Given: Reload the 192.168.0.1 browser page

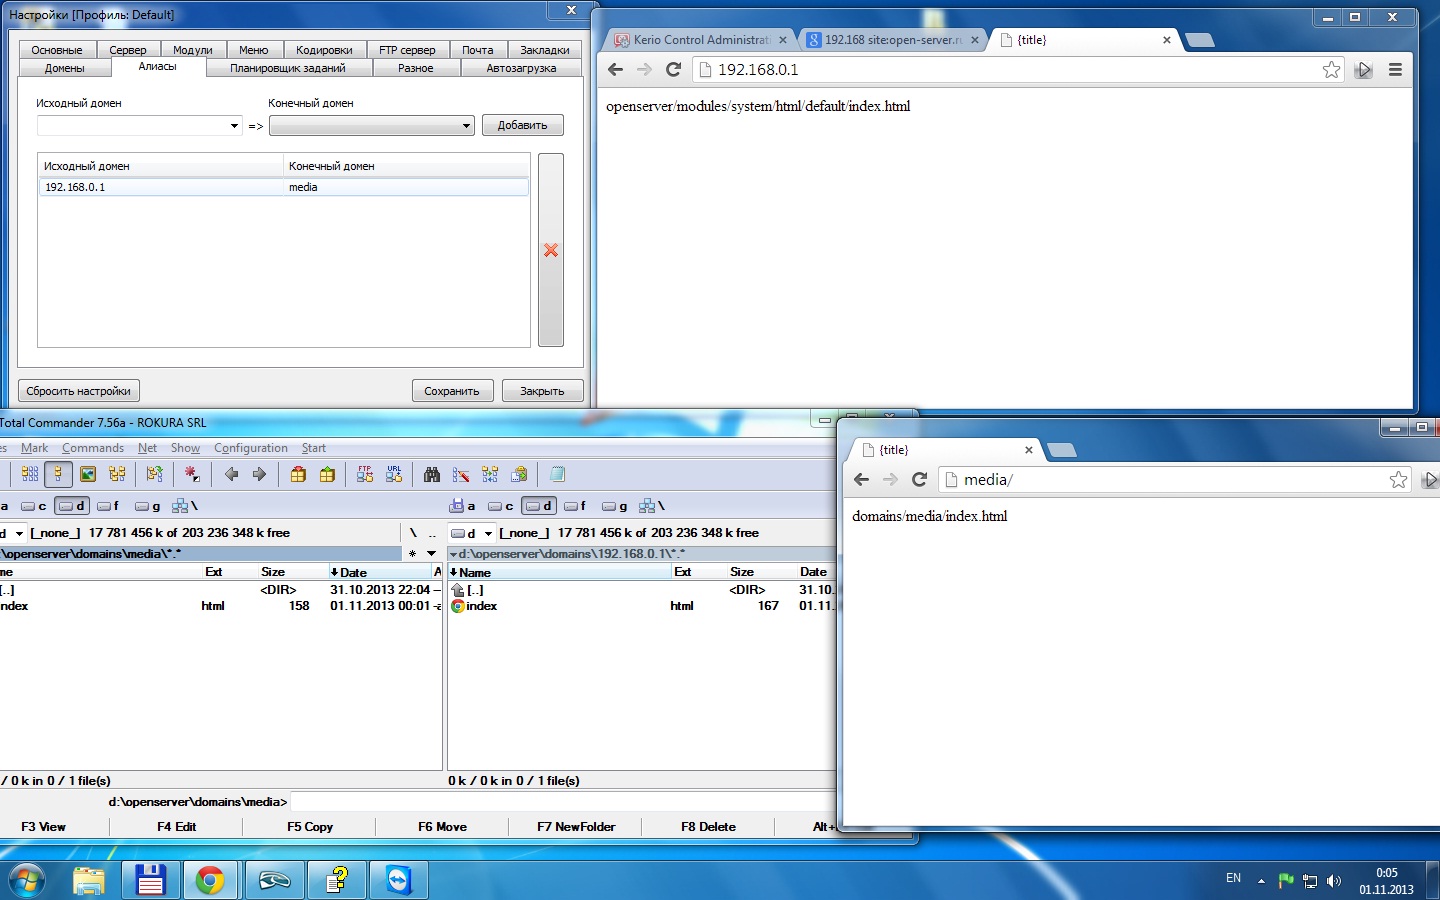Looking at the screenshot, I should click(674, 70).
